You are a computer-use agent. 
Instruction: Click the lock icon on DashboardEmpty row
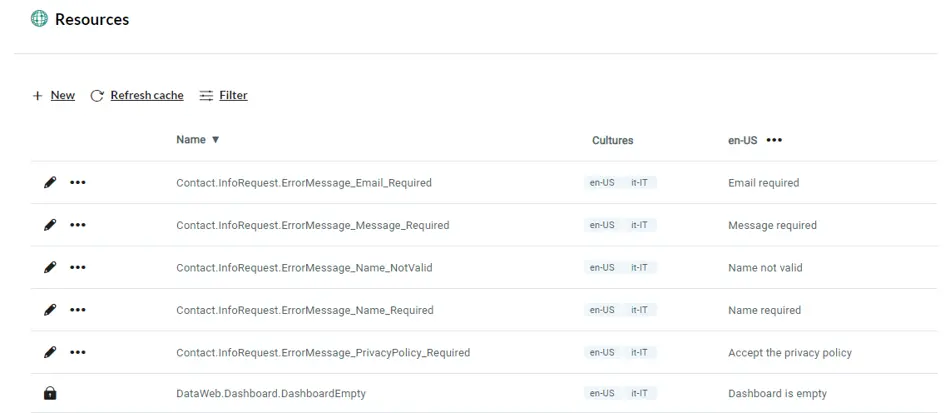click(x=50, y=393)
